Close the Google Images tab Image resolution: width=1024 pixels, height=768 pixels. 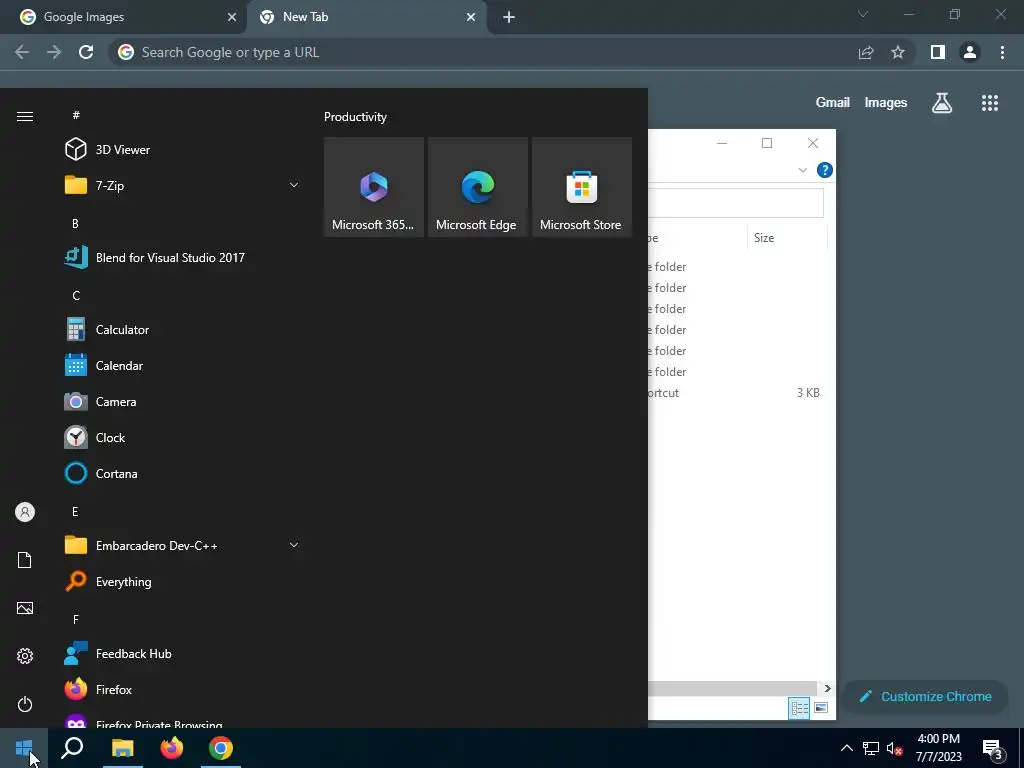click(x=232, y=17)
